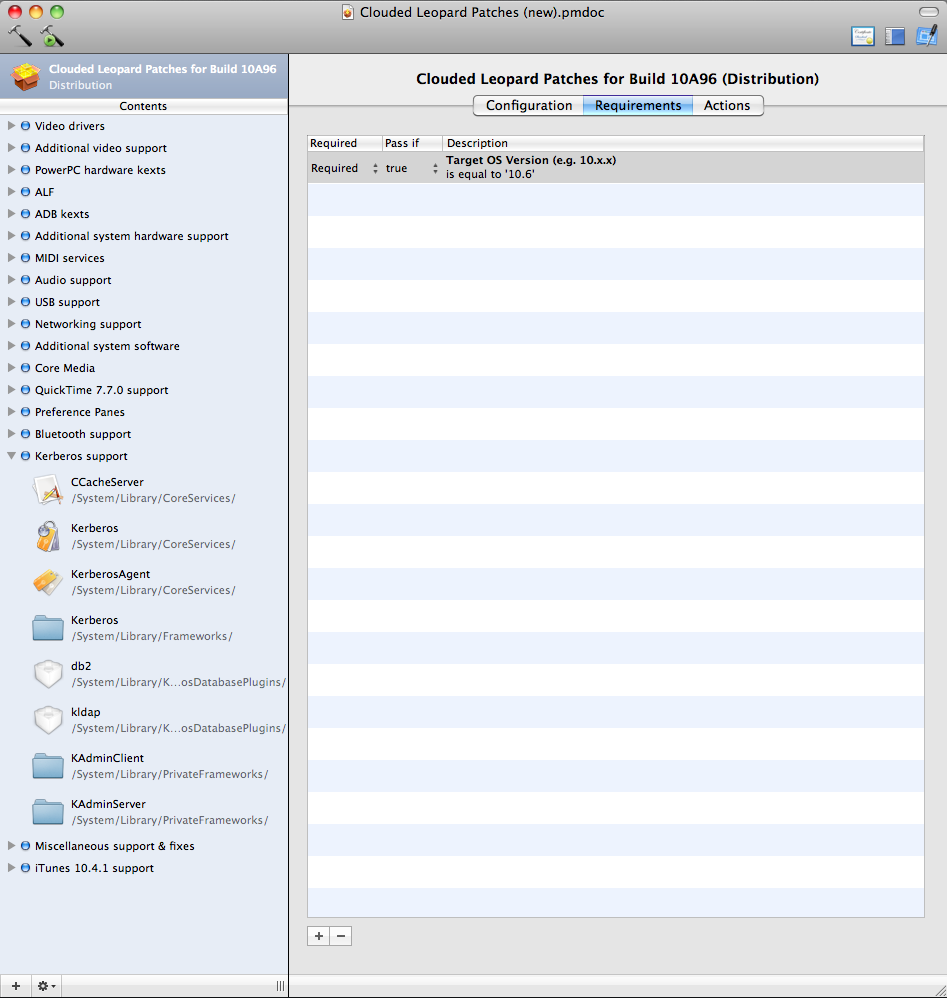The image size is (947, 998).
Task: Click the sidebar resize handle at bottom
Action: tap(280, 986)
